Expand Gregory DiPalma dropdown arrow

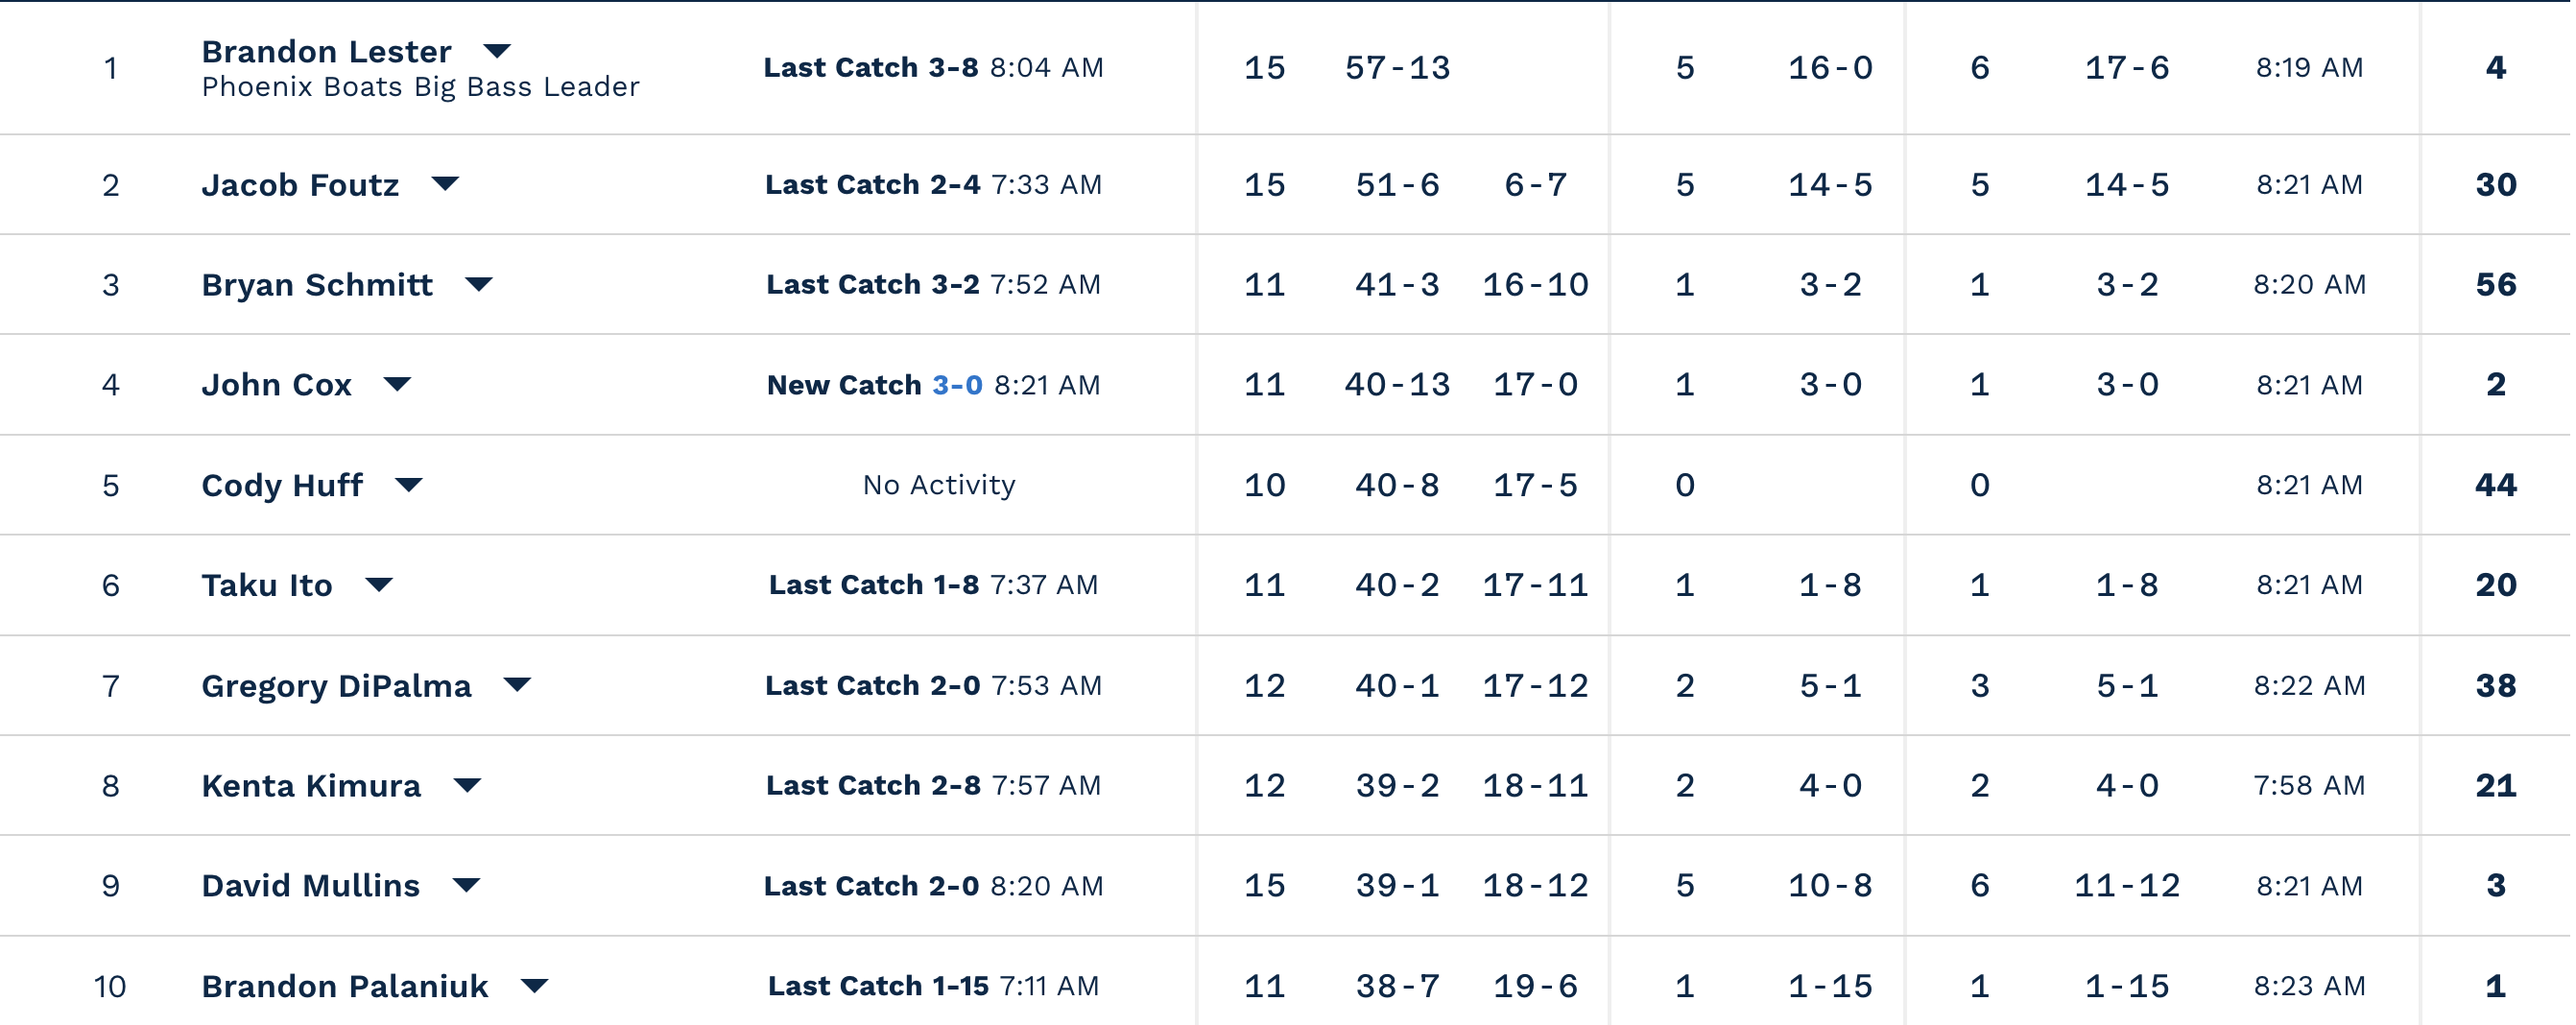[517, 685]
